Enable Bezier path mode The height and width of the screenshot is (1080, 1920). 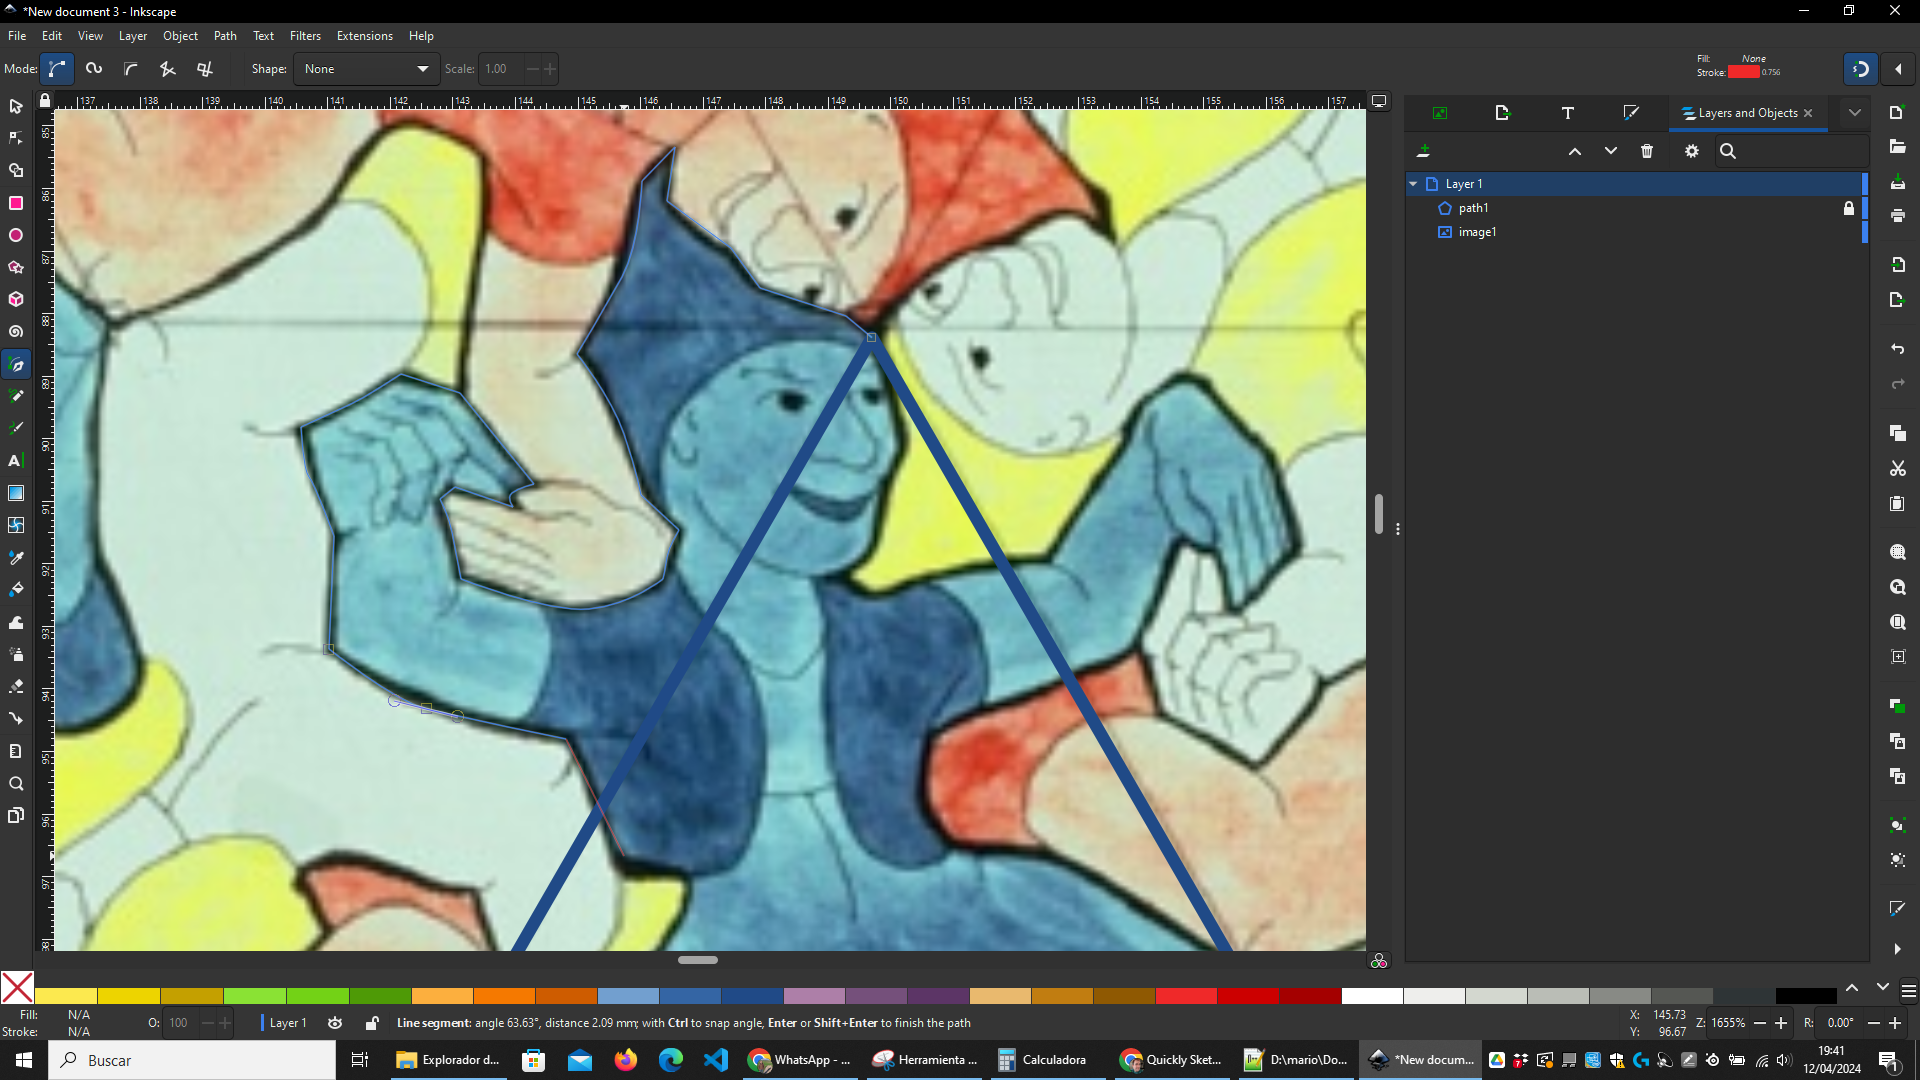(x=57, y=69)
